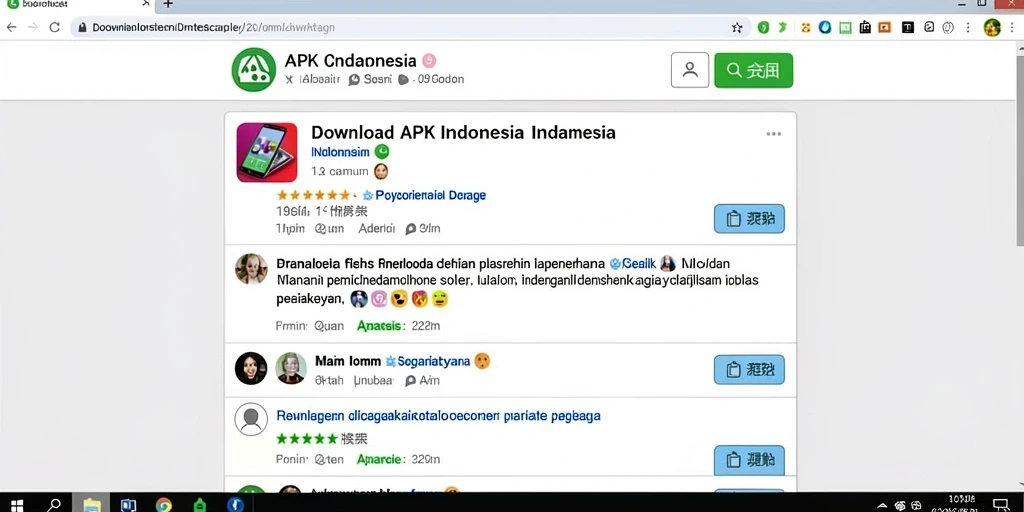Open the Windows Start menu
Screen dimensions: 1024x512
click(x=17, y=505)
